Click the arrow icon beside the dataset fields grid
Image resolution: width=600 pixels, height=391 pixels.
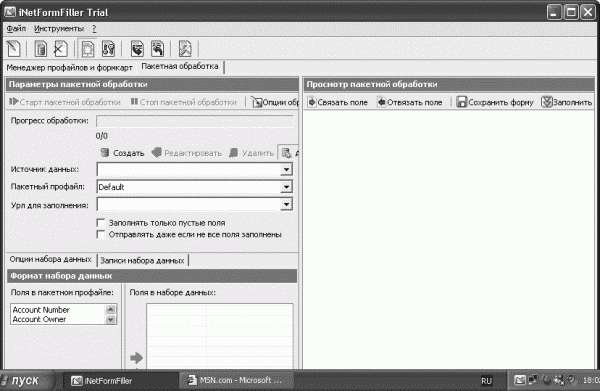136,358
